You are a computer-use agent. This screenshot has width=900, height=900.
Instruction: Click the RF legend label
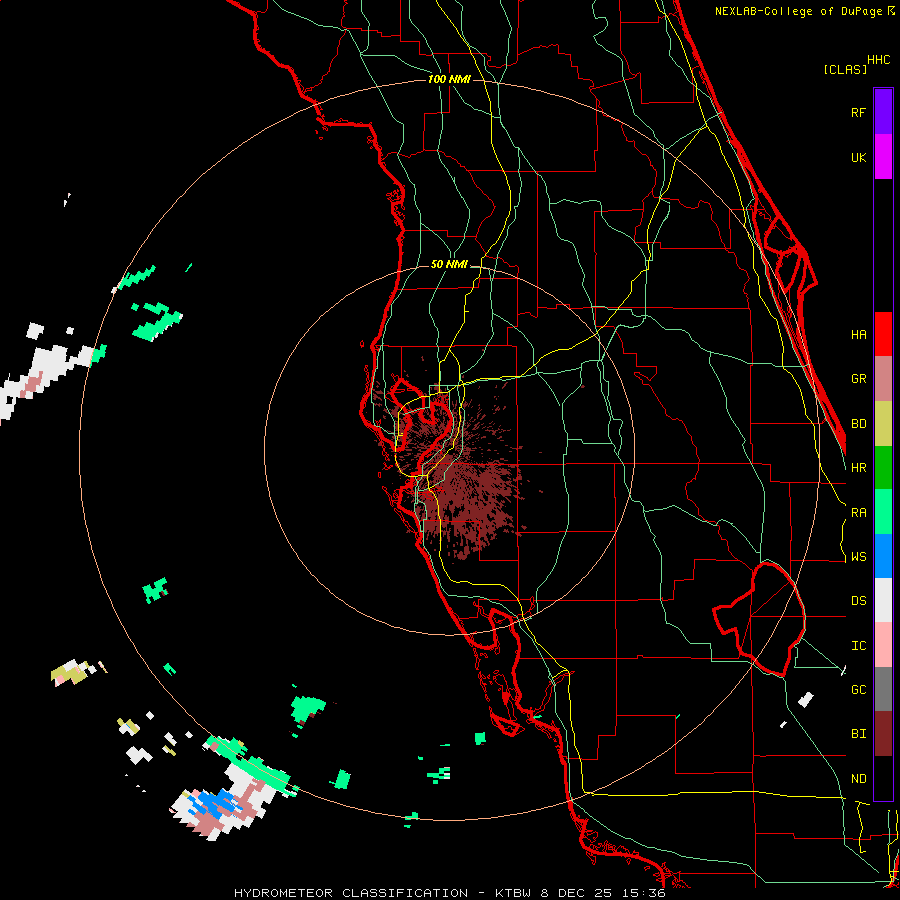[858, 112]
